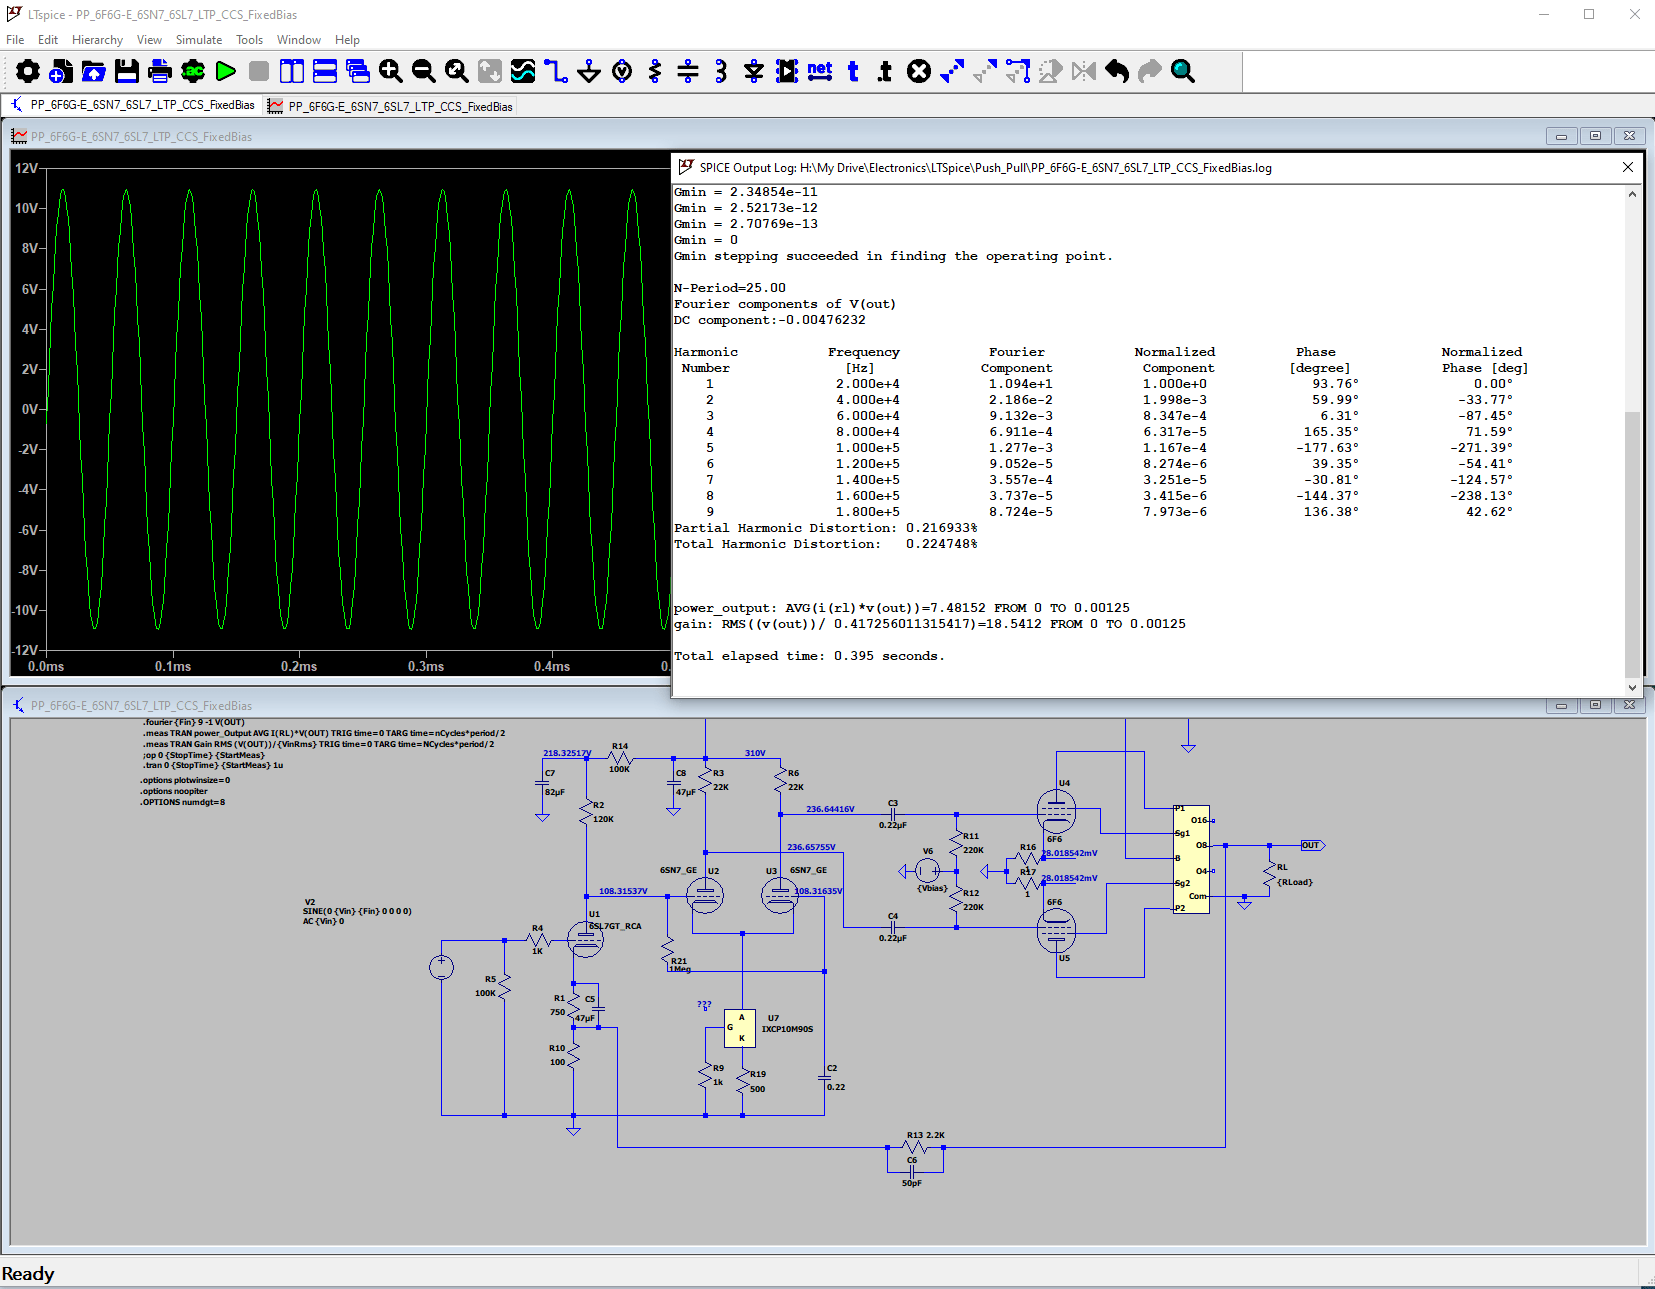Click the Zoom In magnifier

click(x=391, y=71)
